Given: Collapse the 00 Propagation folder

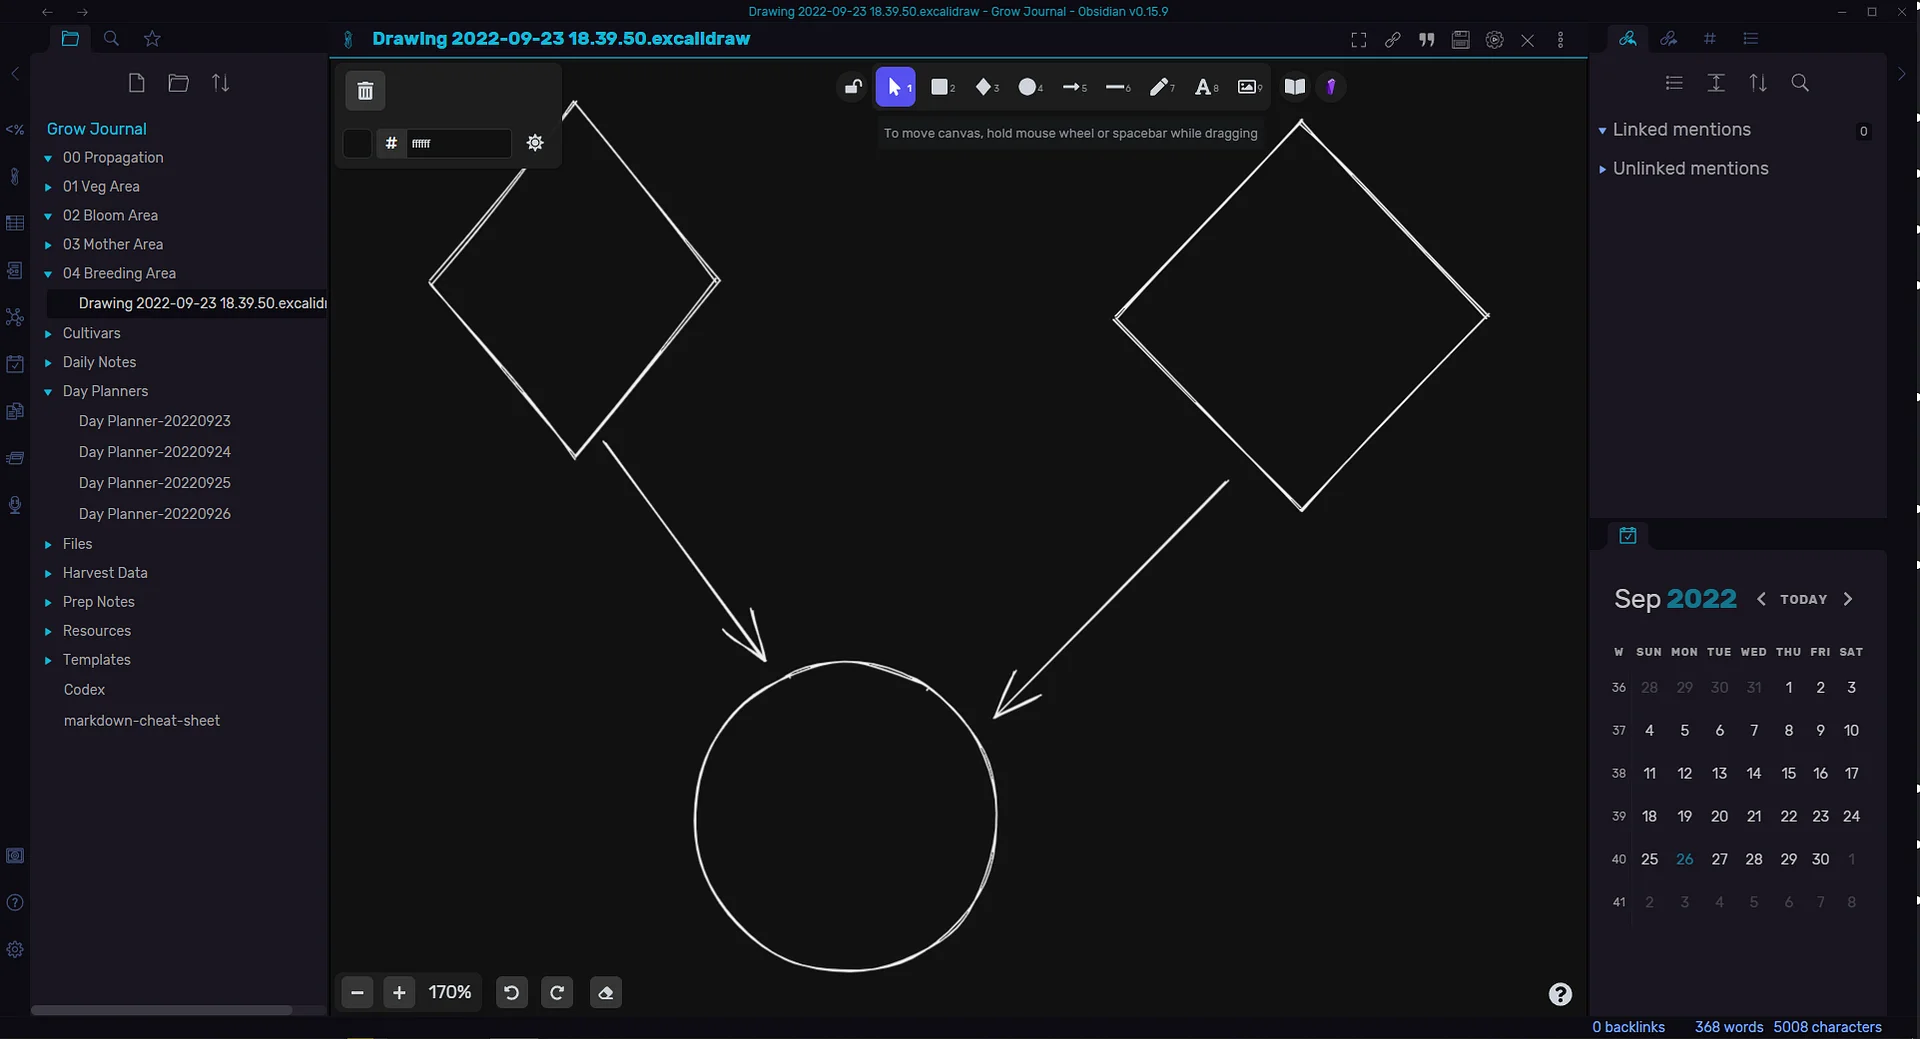Looking at the screenshot, I should (48, 158).
